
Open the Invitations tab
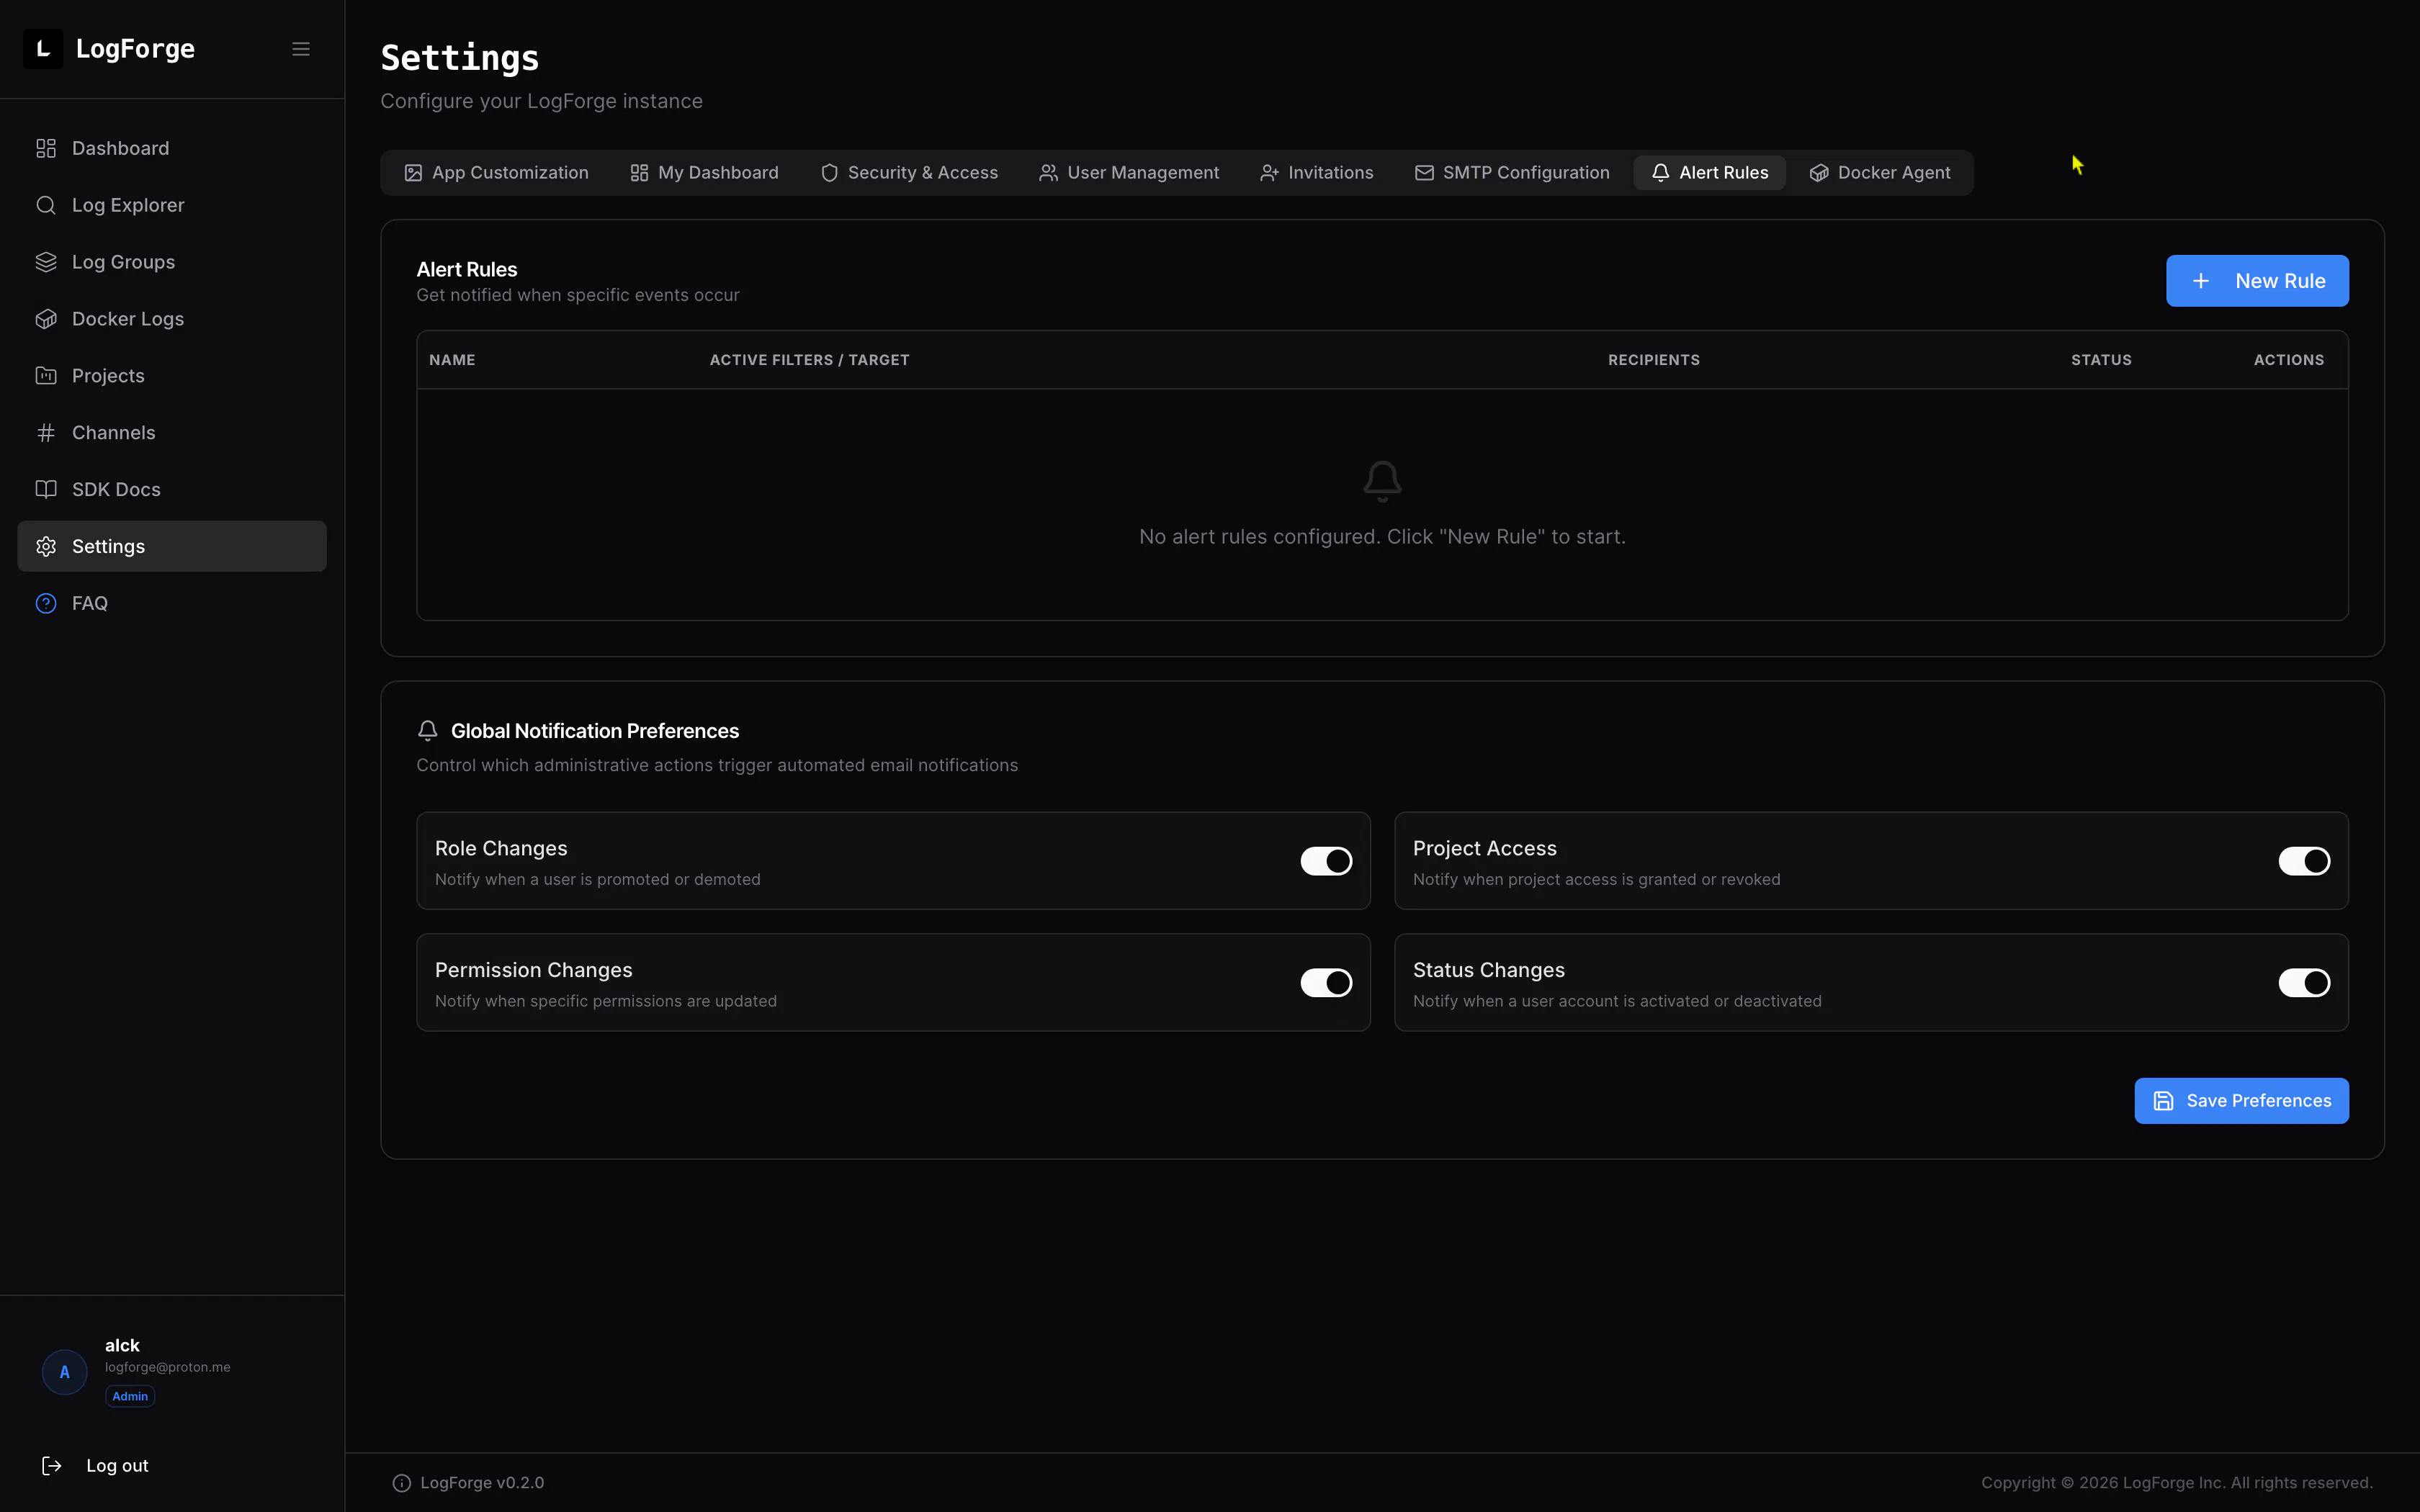(x=1317, y=173)
